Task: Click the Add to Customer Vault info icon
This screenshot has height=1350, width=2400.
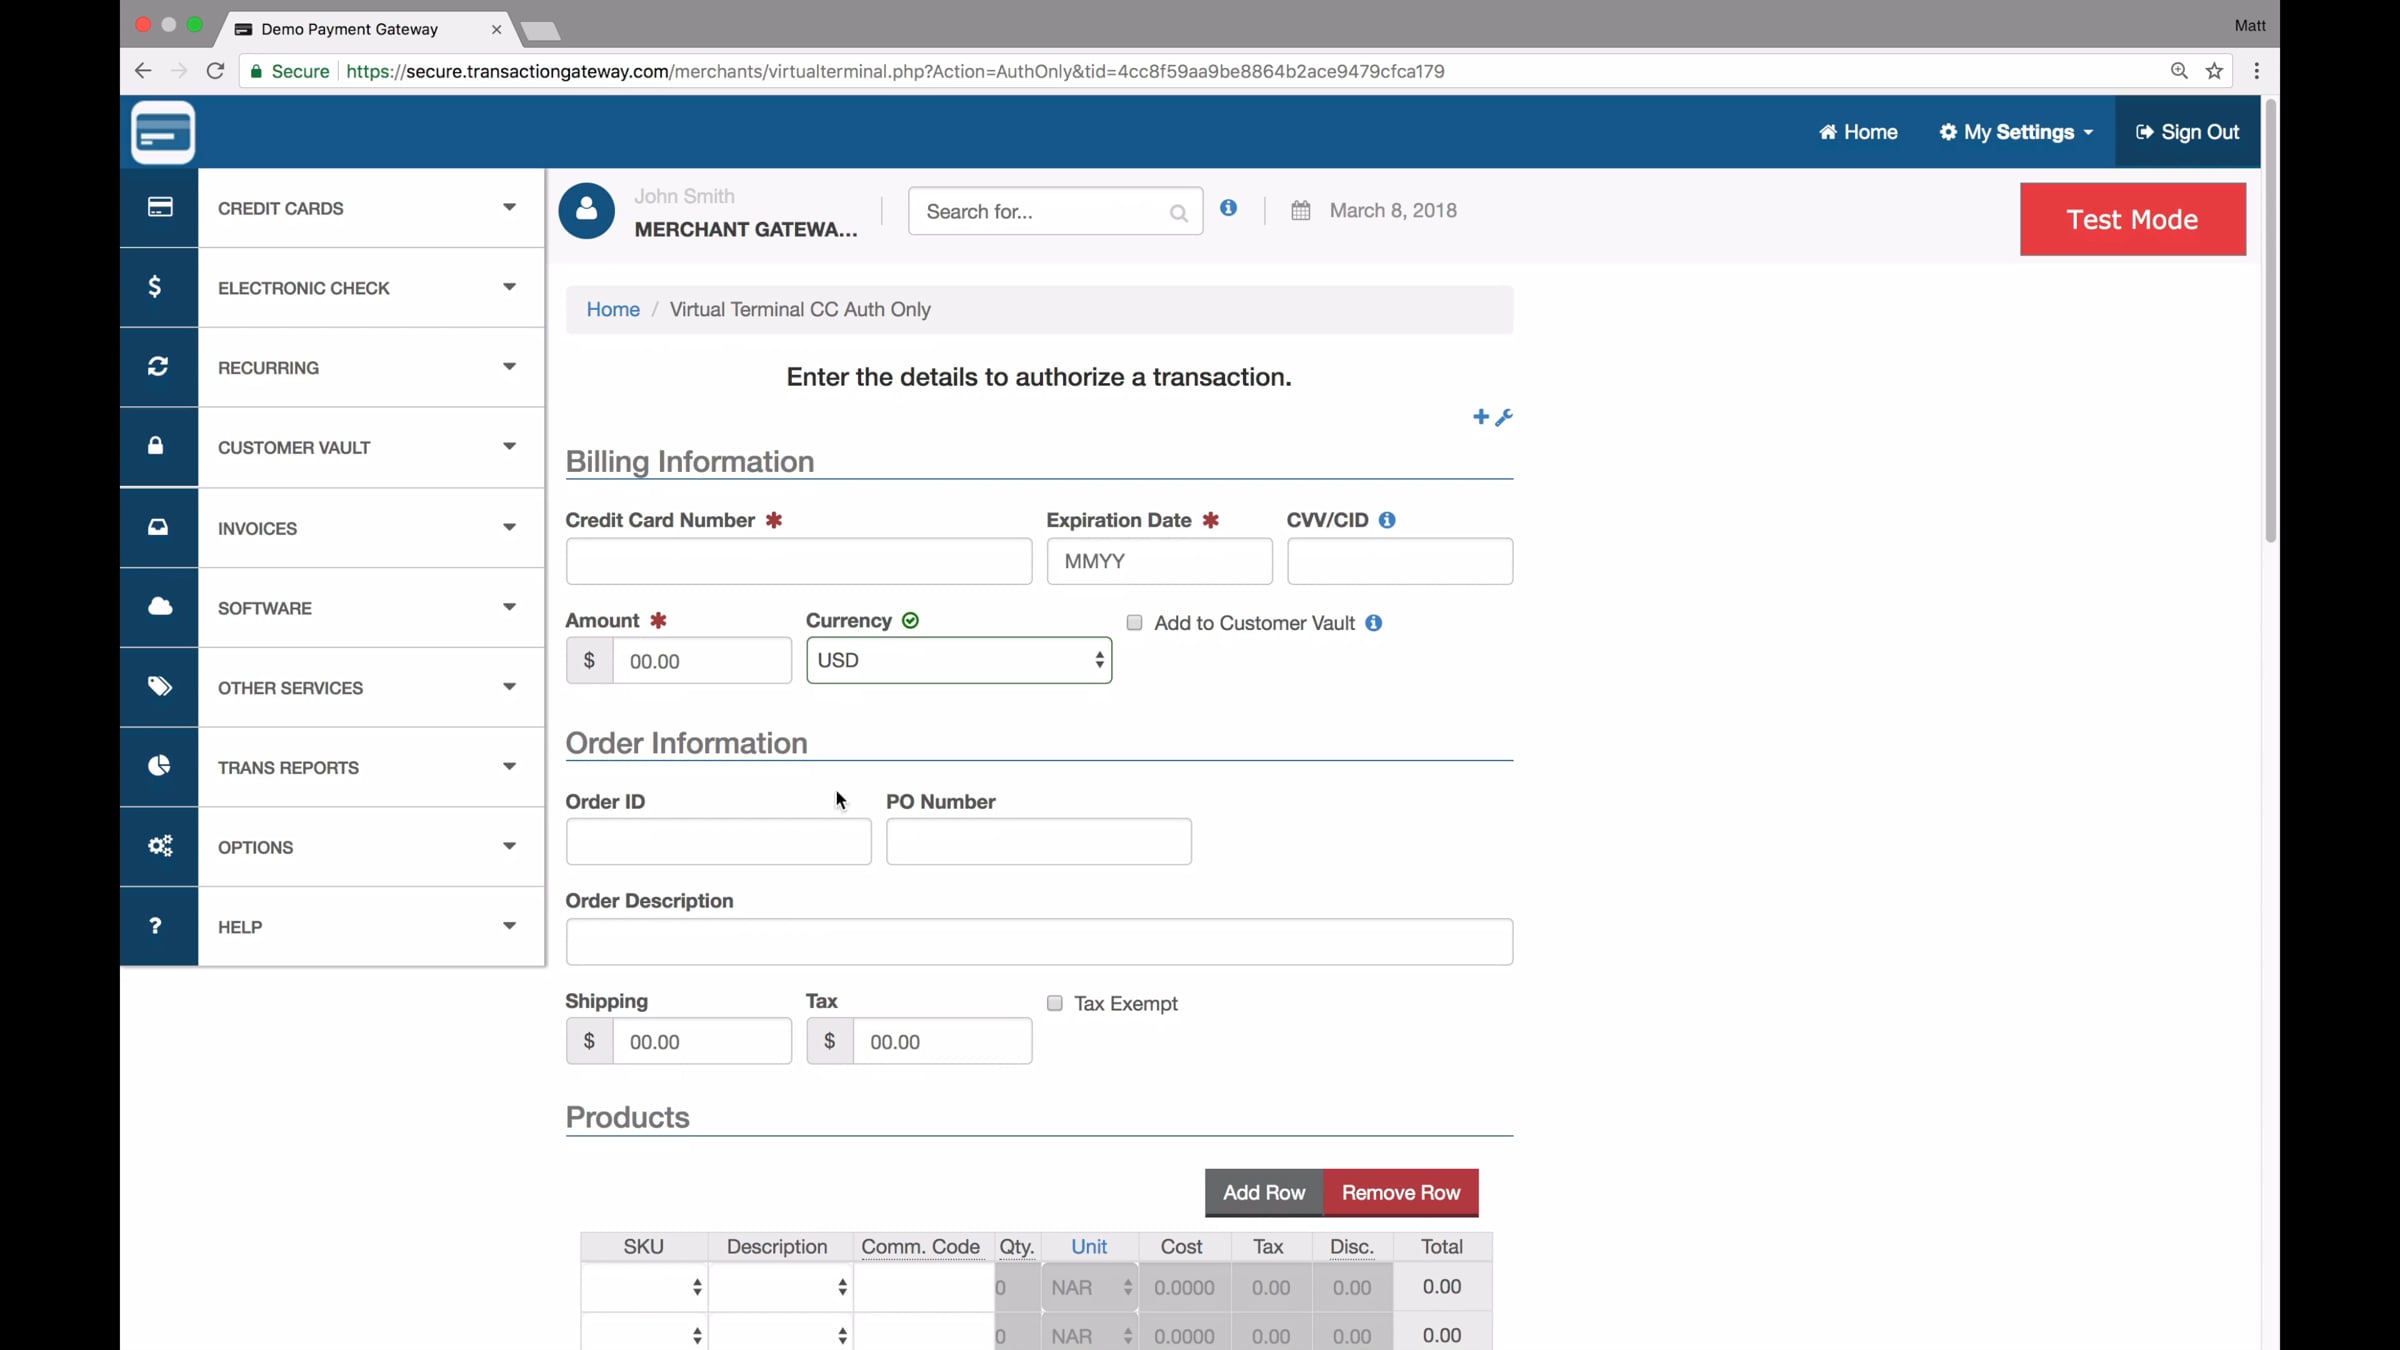Action: pyautogui.click(x=1374, y=623)
